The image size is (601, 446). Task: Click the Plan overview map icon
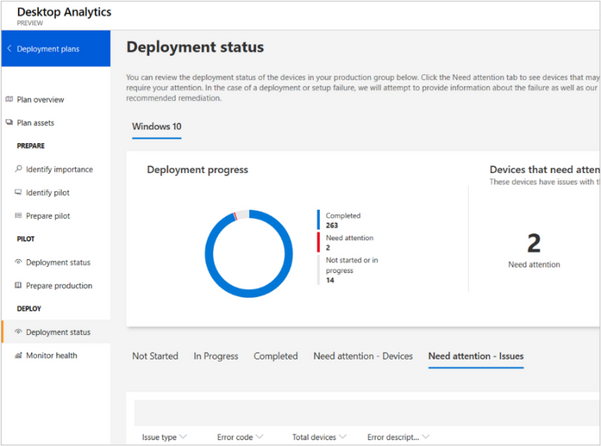9,99
